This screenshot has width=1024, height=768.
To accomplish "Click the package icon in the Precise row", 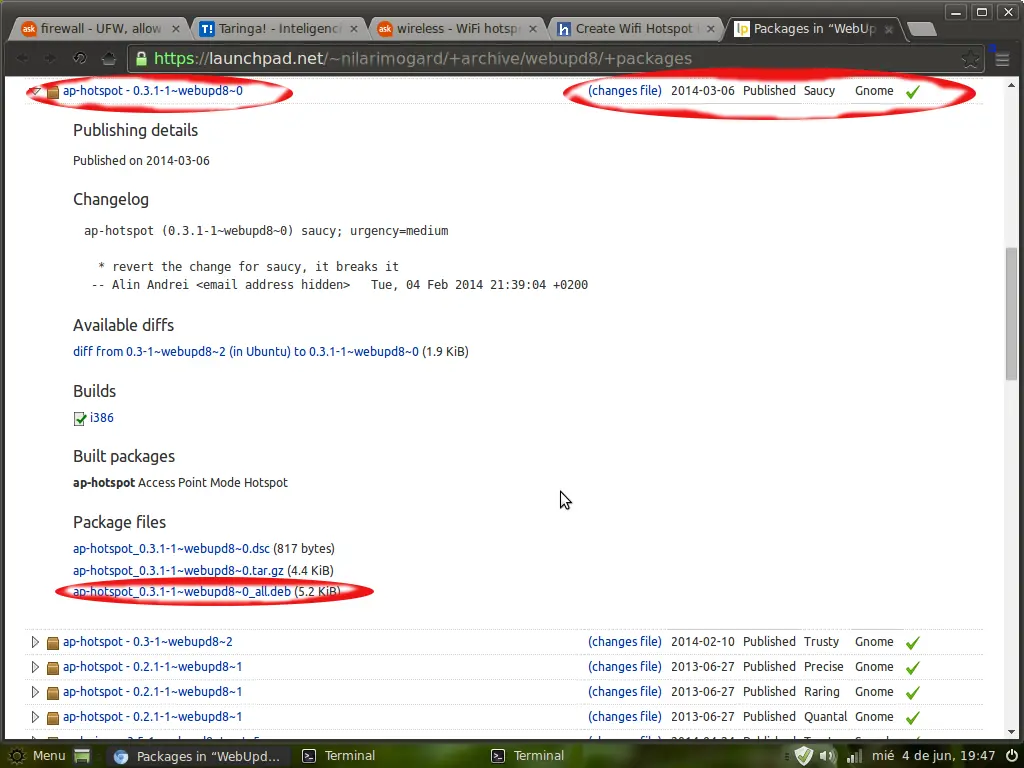I will pyautogui.click(x=53, y=667).
